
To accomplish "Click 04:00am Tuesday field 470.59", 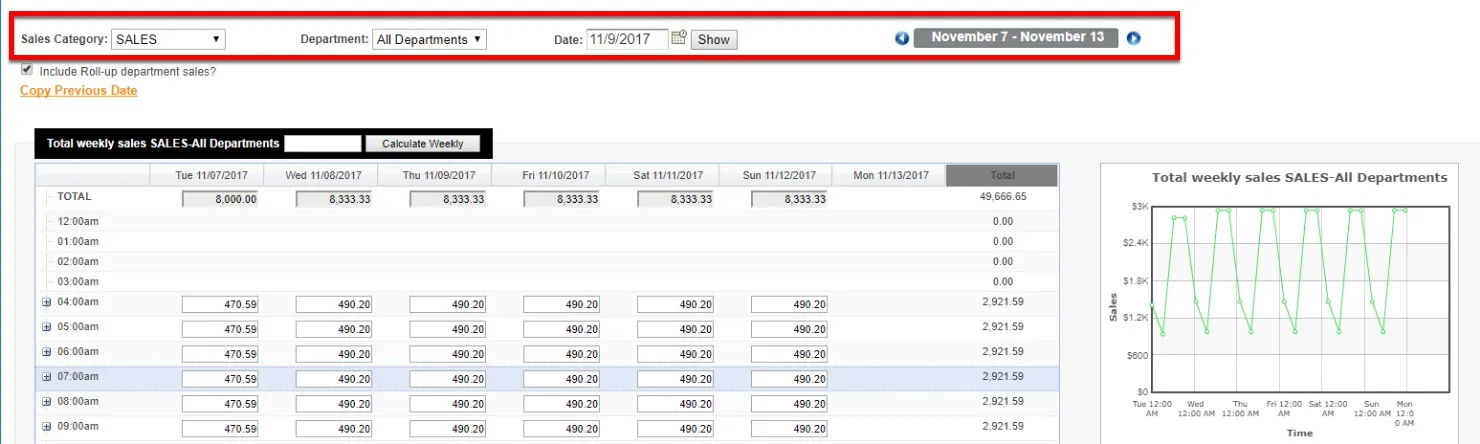I will click(220, 304).
